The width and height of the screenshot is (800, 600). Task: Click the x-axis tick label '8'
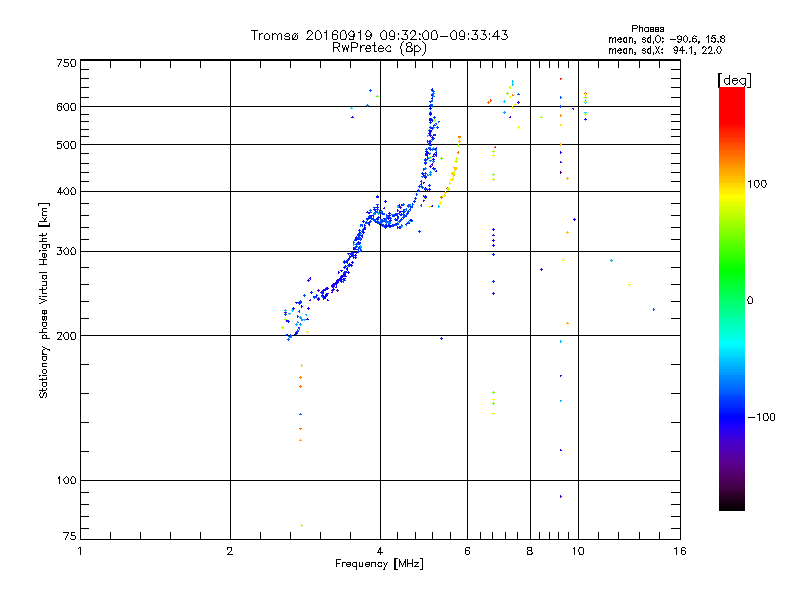click(x=530, y=551)
